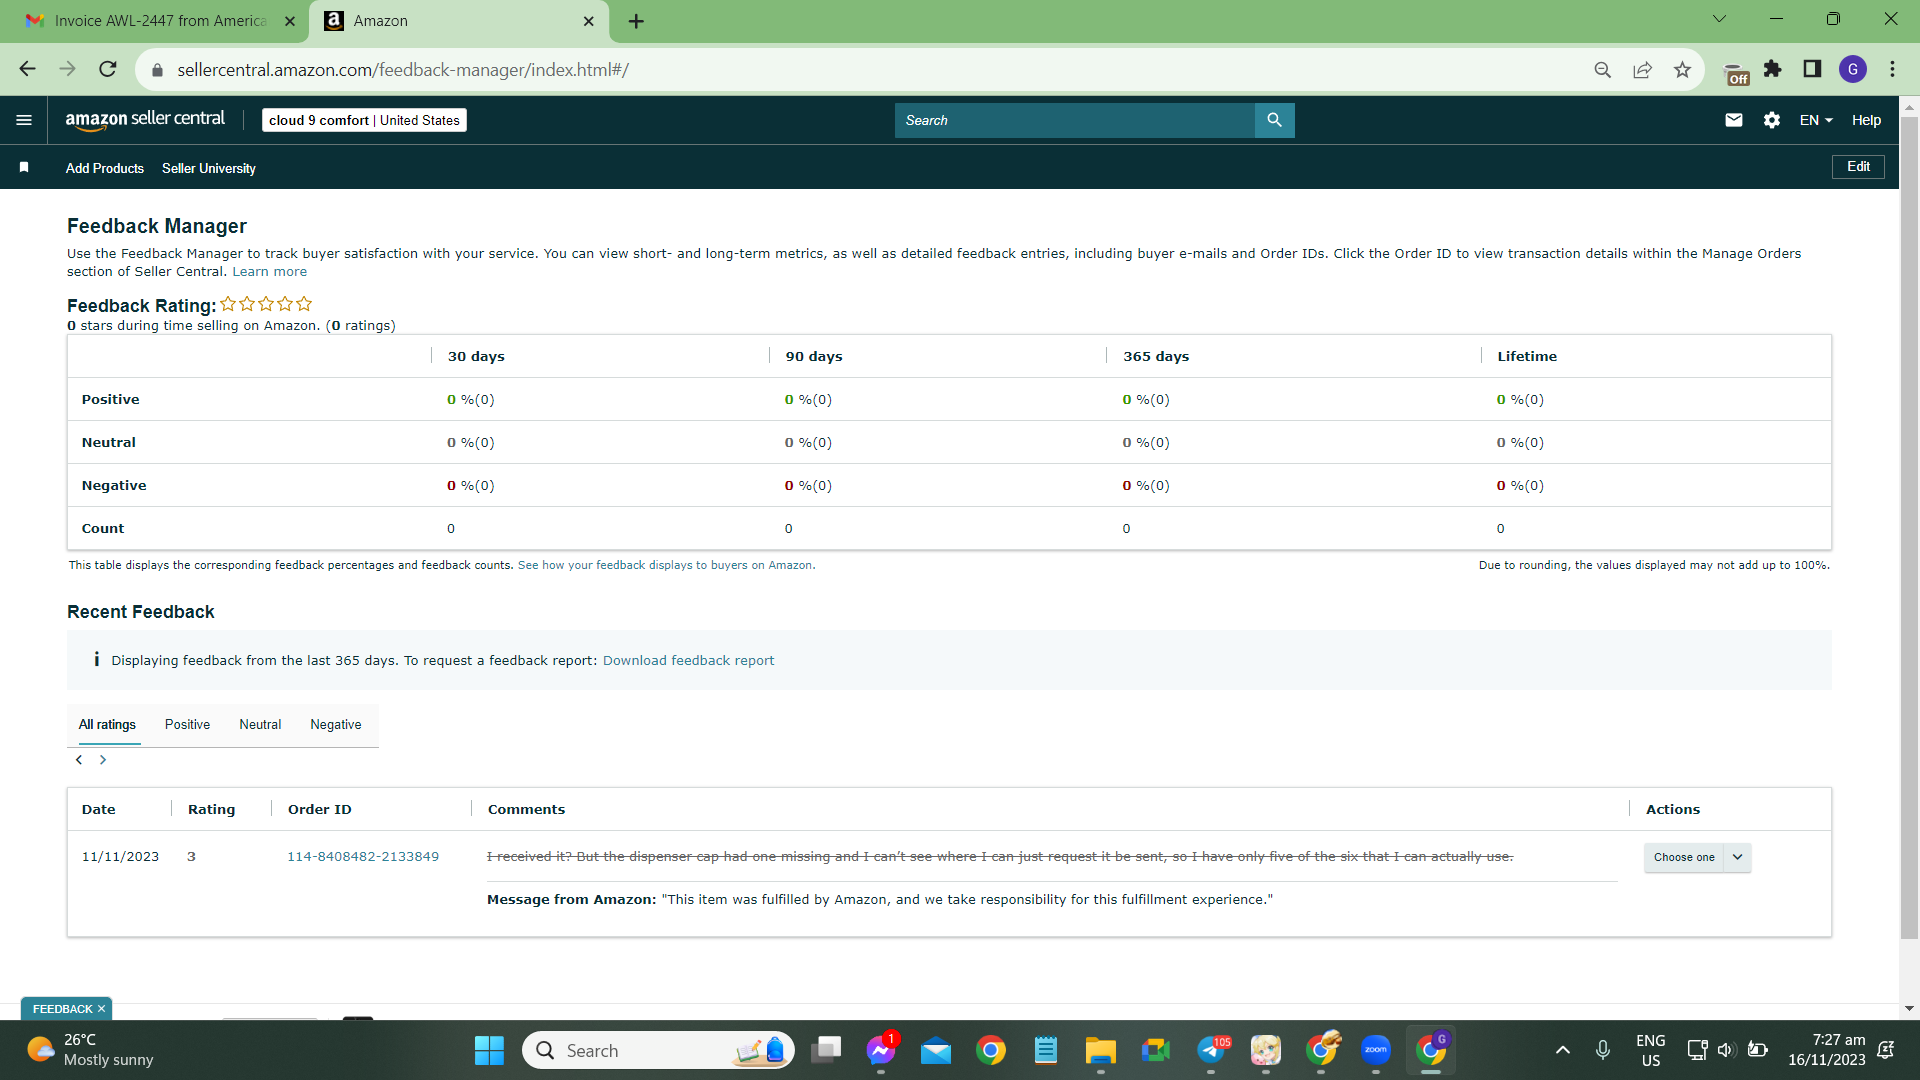The image size is (1920, 1080).
Task: Click the 'Message from Amazon:' text
Action: click(x=572, y=900)
